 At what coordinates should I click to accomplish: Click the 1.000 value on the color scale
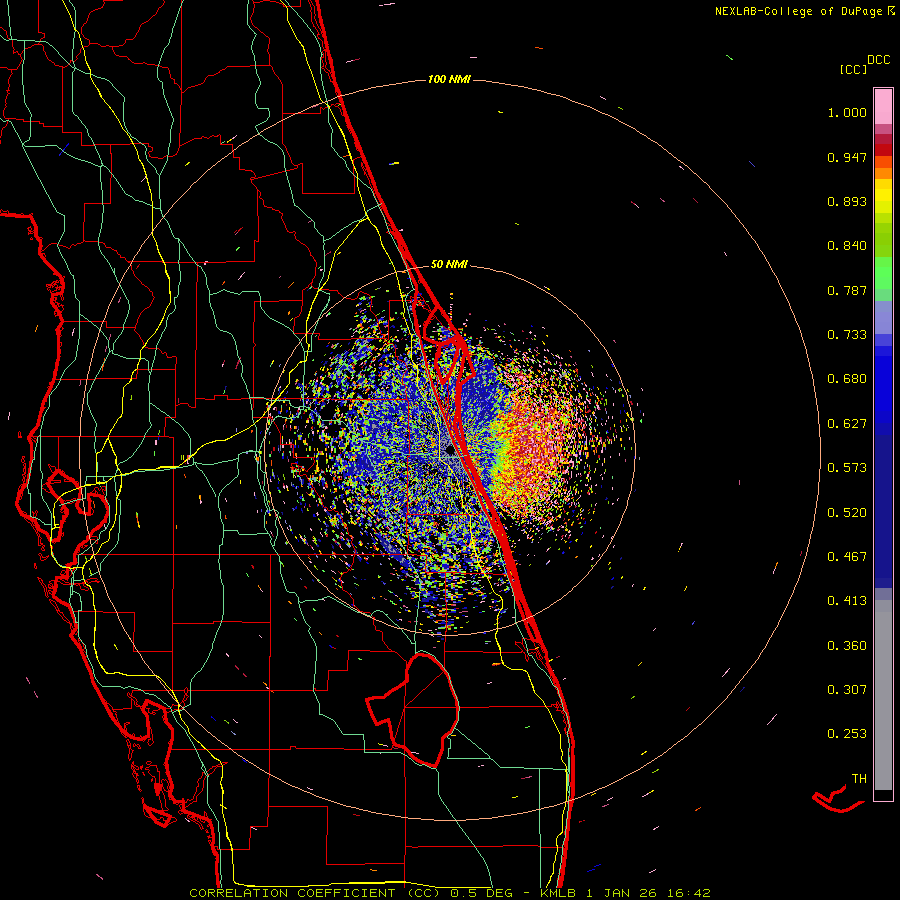pos(847,112)
